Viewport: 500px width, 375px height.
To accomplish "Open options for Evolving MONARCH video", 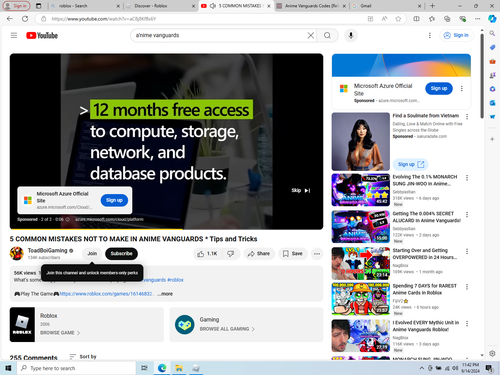I will (x=467, y=178).
